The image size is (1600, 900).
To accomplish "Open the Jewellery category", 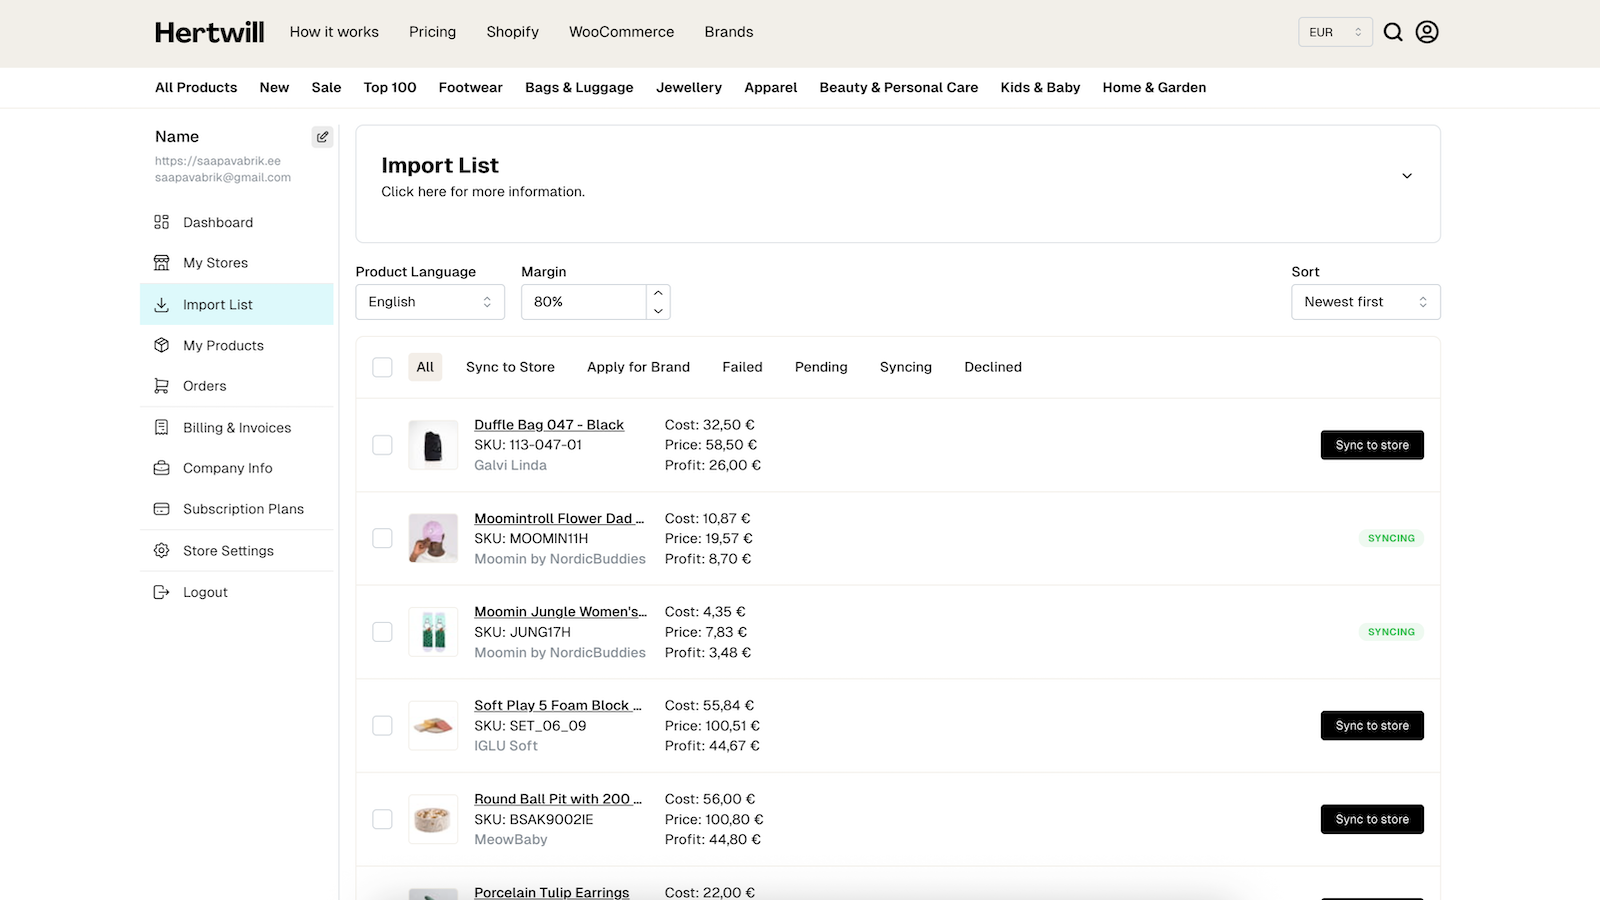I will coord(689,88).
